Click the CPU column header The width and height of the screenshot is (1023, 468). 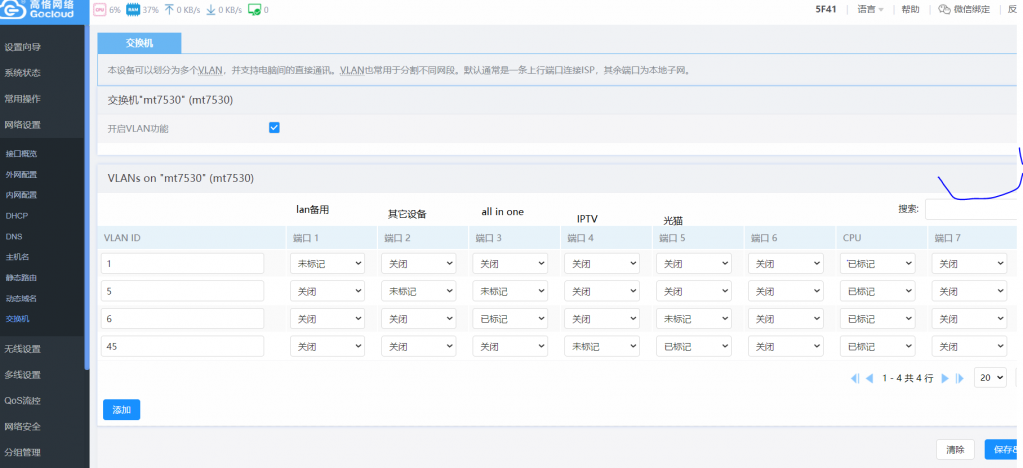click(881, 238)
